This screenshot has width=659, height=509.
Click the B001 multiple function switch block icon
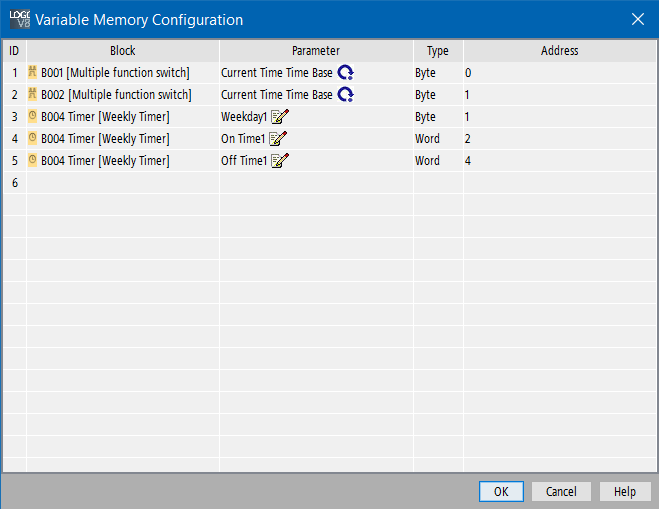click(x=33, y=73)
